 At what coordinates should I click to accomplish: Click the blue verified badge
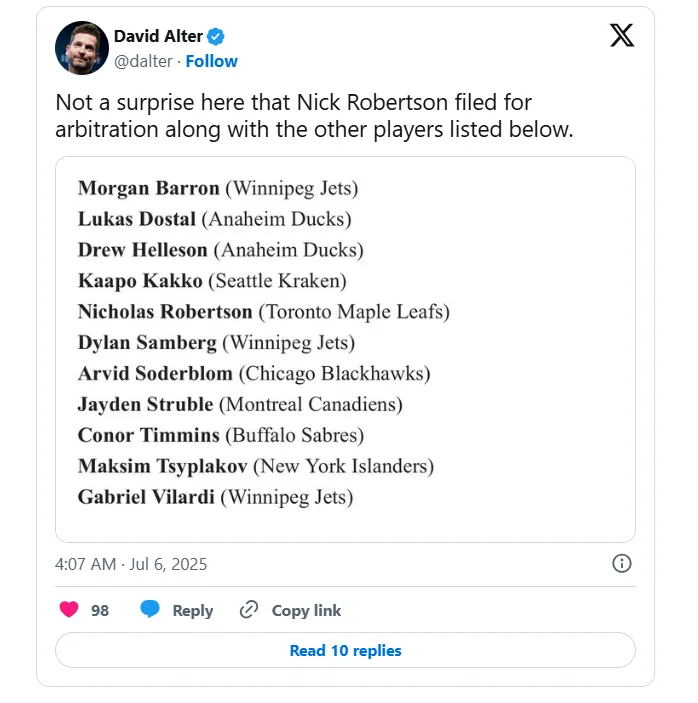pyautogui.click(x=216, y=37)
